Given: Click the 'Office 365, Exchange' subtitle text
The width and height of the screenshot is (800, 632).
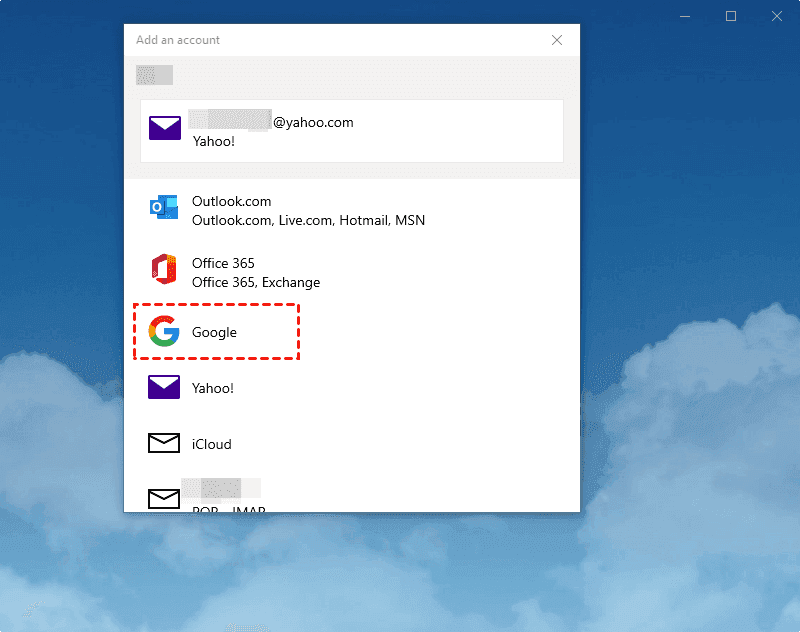Looking at the screenshot, I should pyautogui.click(x=256, y=283).
